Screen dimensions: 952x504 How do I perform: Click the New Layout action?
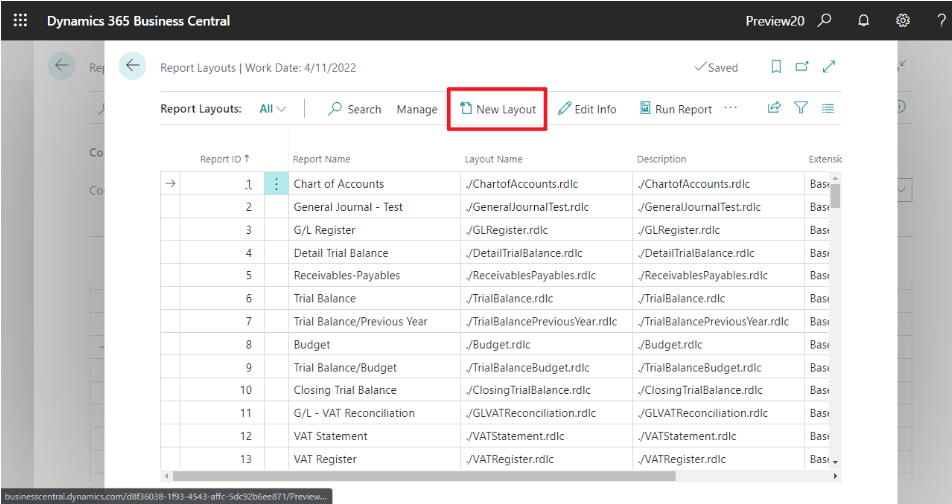click(x=498, y=109)
